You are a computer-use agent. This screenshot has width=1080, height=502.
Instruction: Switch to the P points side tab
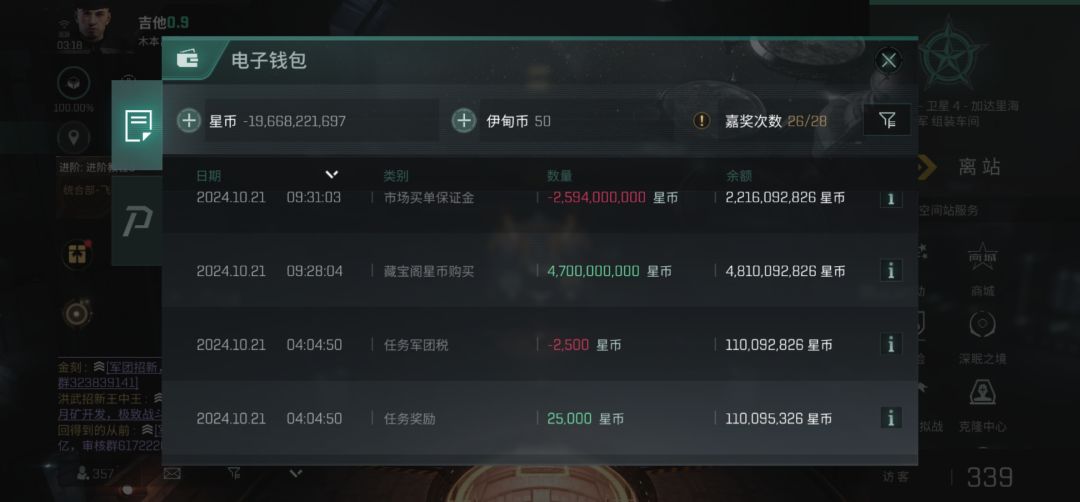138,221
